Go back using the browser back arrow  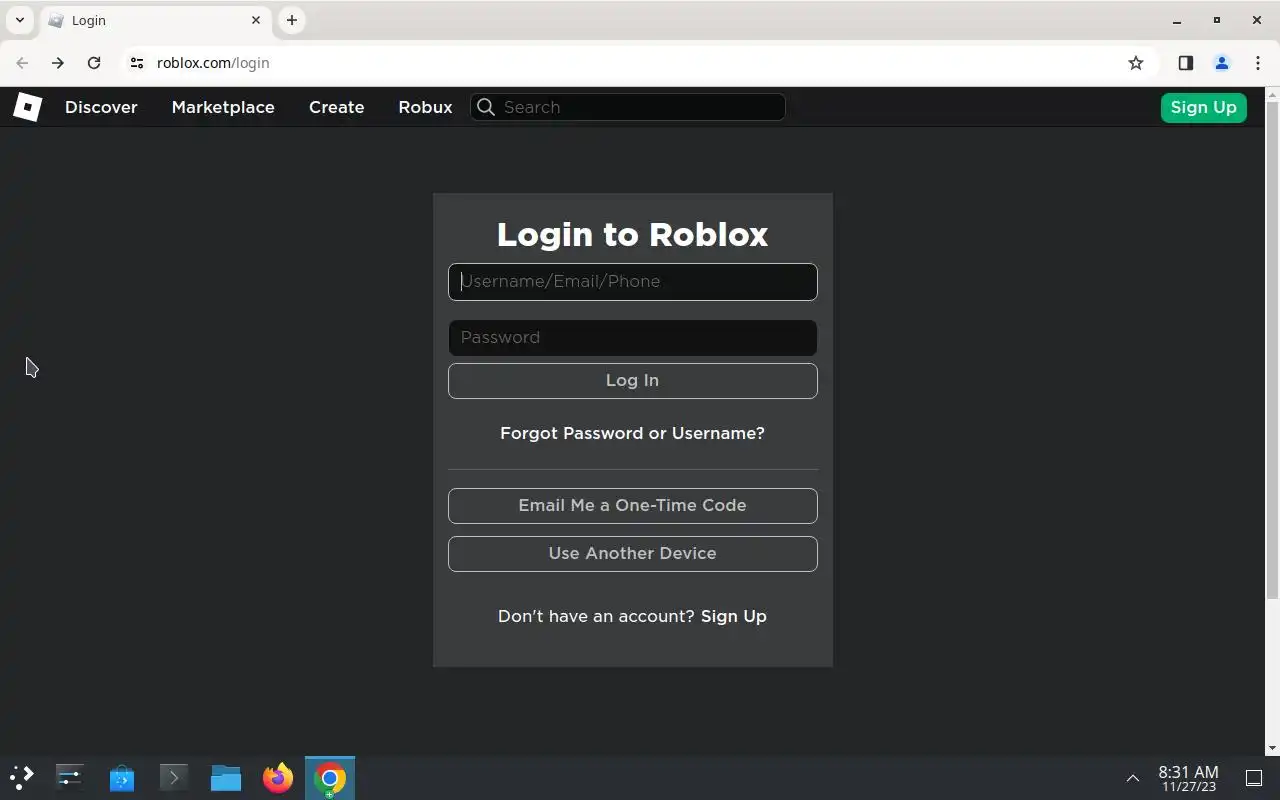22,63
